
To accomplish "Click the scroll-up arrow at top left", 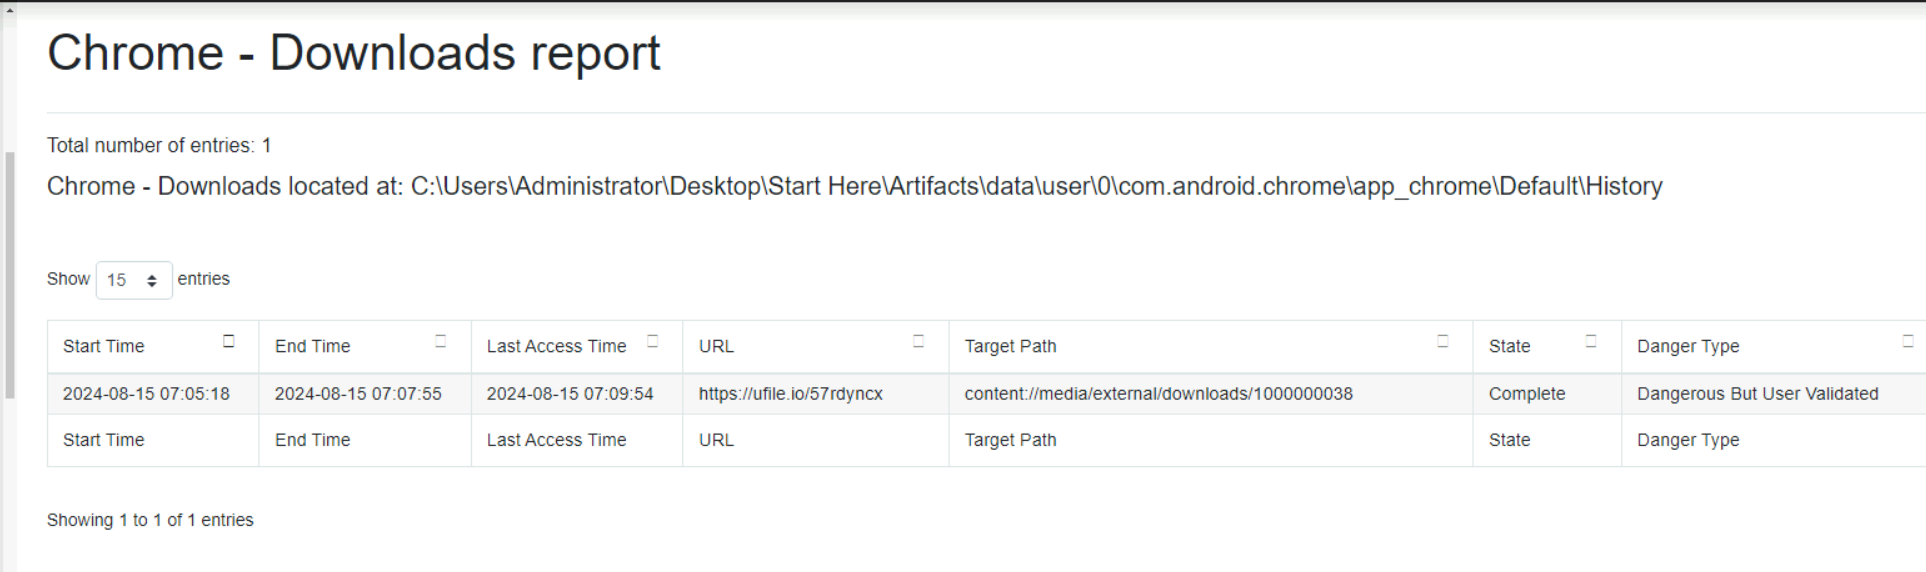I will coord(9,8).
